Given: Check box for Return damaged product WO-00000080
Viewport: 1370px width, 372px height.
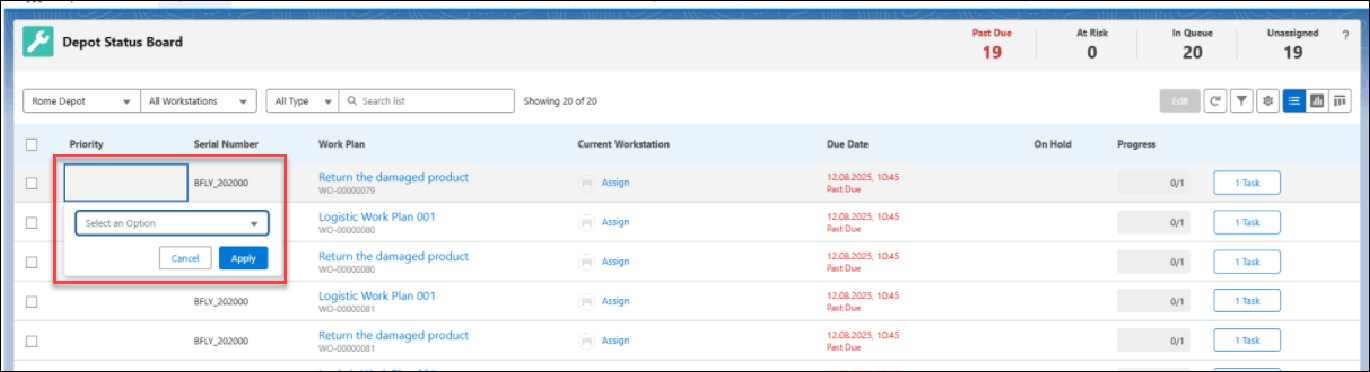Looking at the screenshot, I should click(32, 262).
